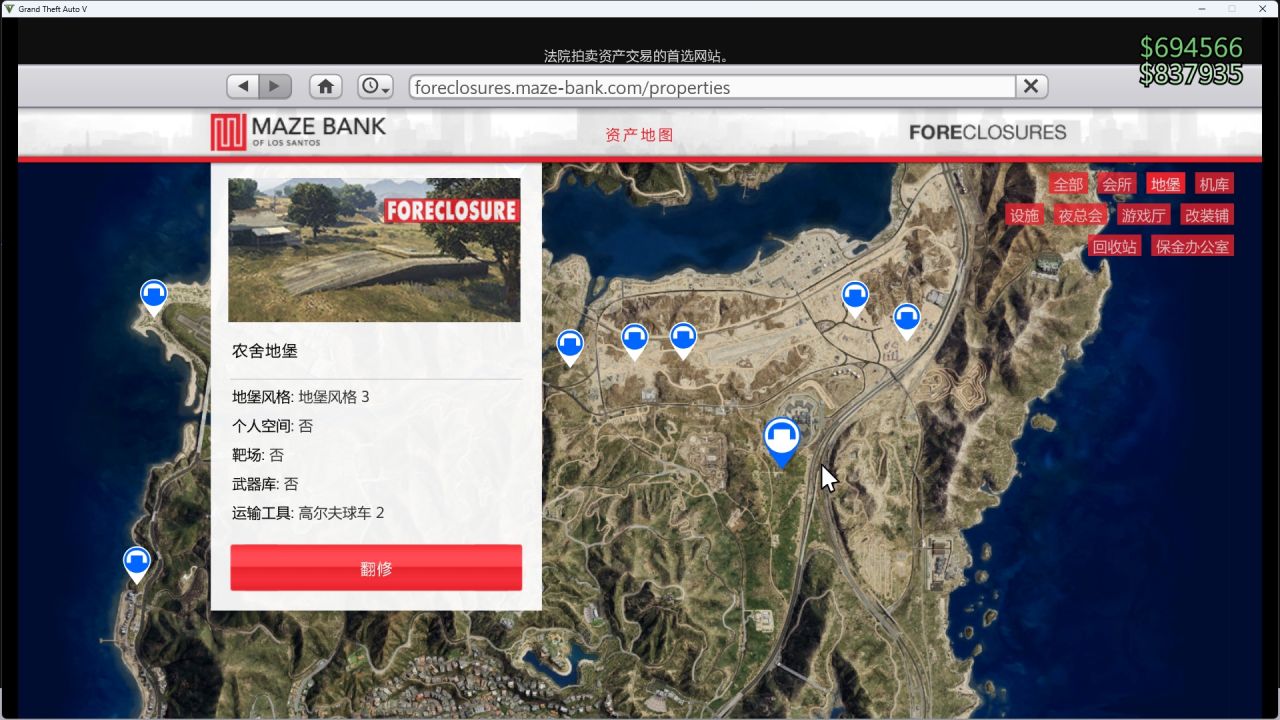This screenshot has height=720, width=1280.
Task: Open the 农舍地堡 foreclosure photo
Action: 374,250
